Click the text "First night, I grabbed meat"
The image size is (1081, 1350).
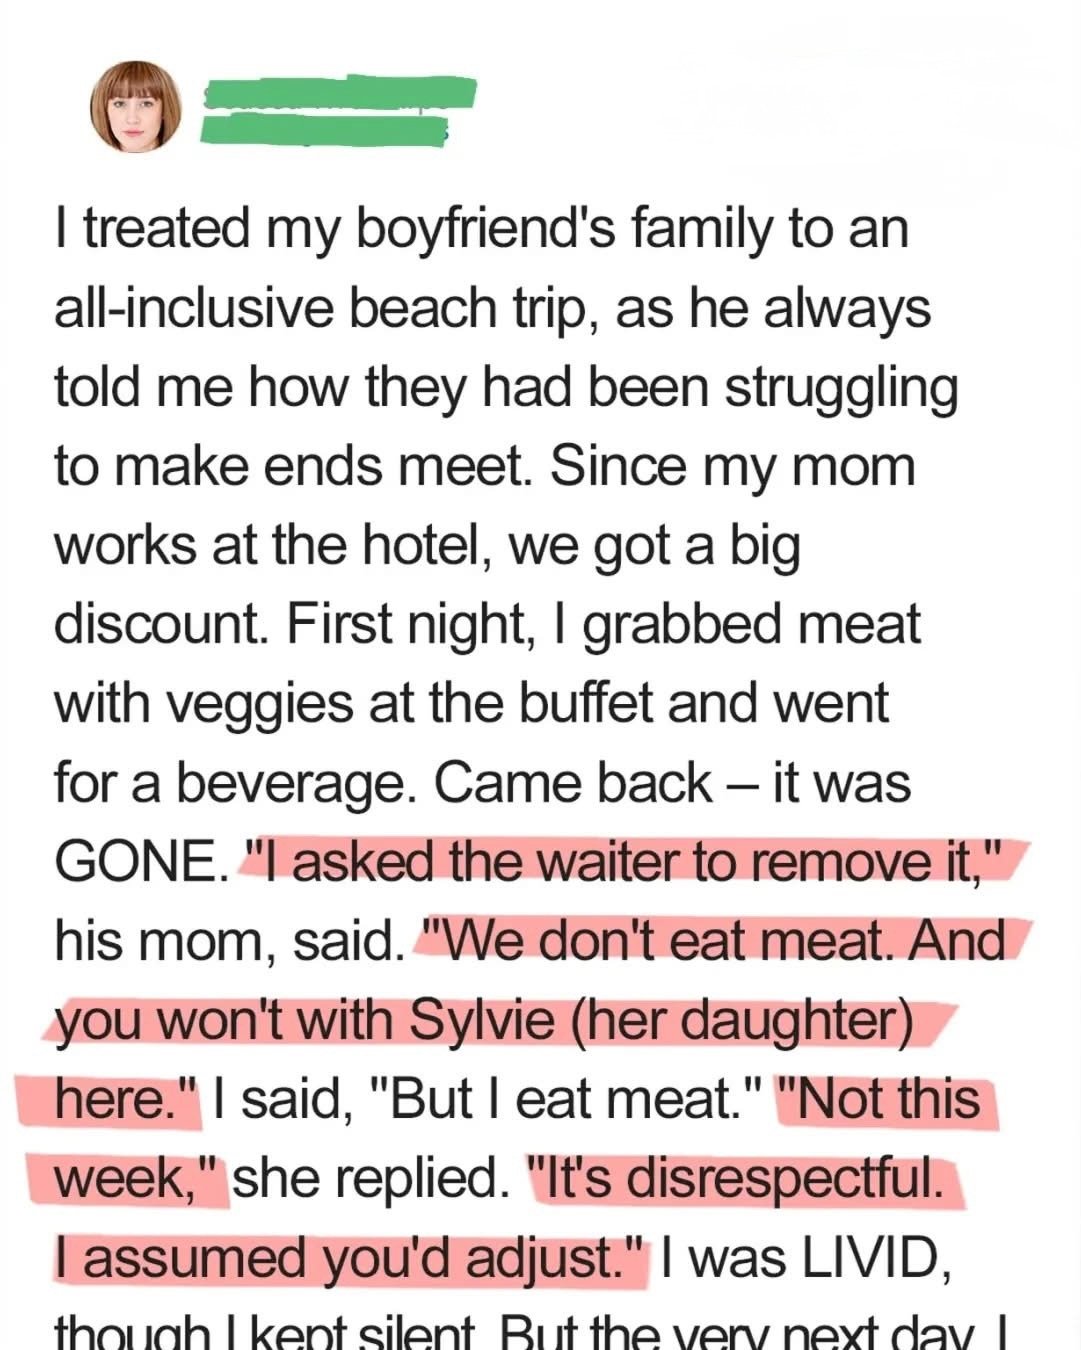pos(602,624)
